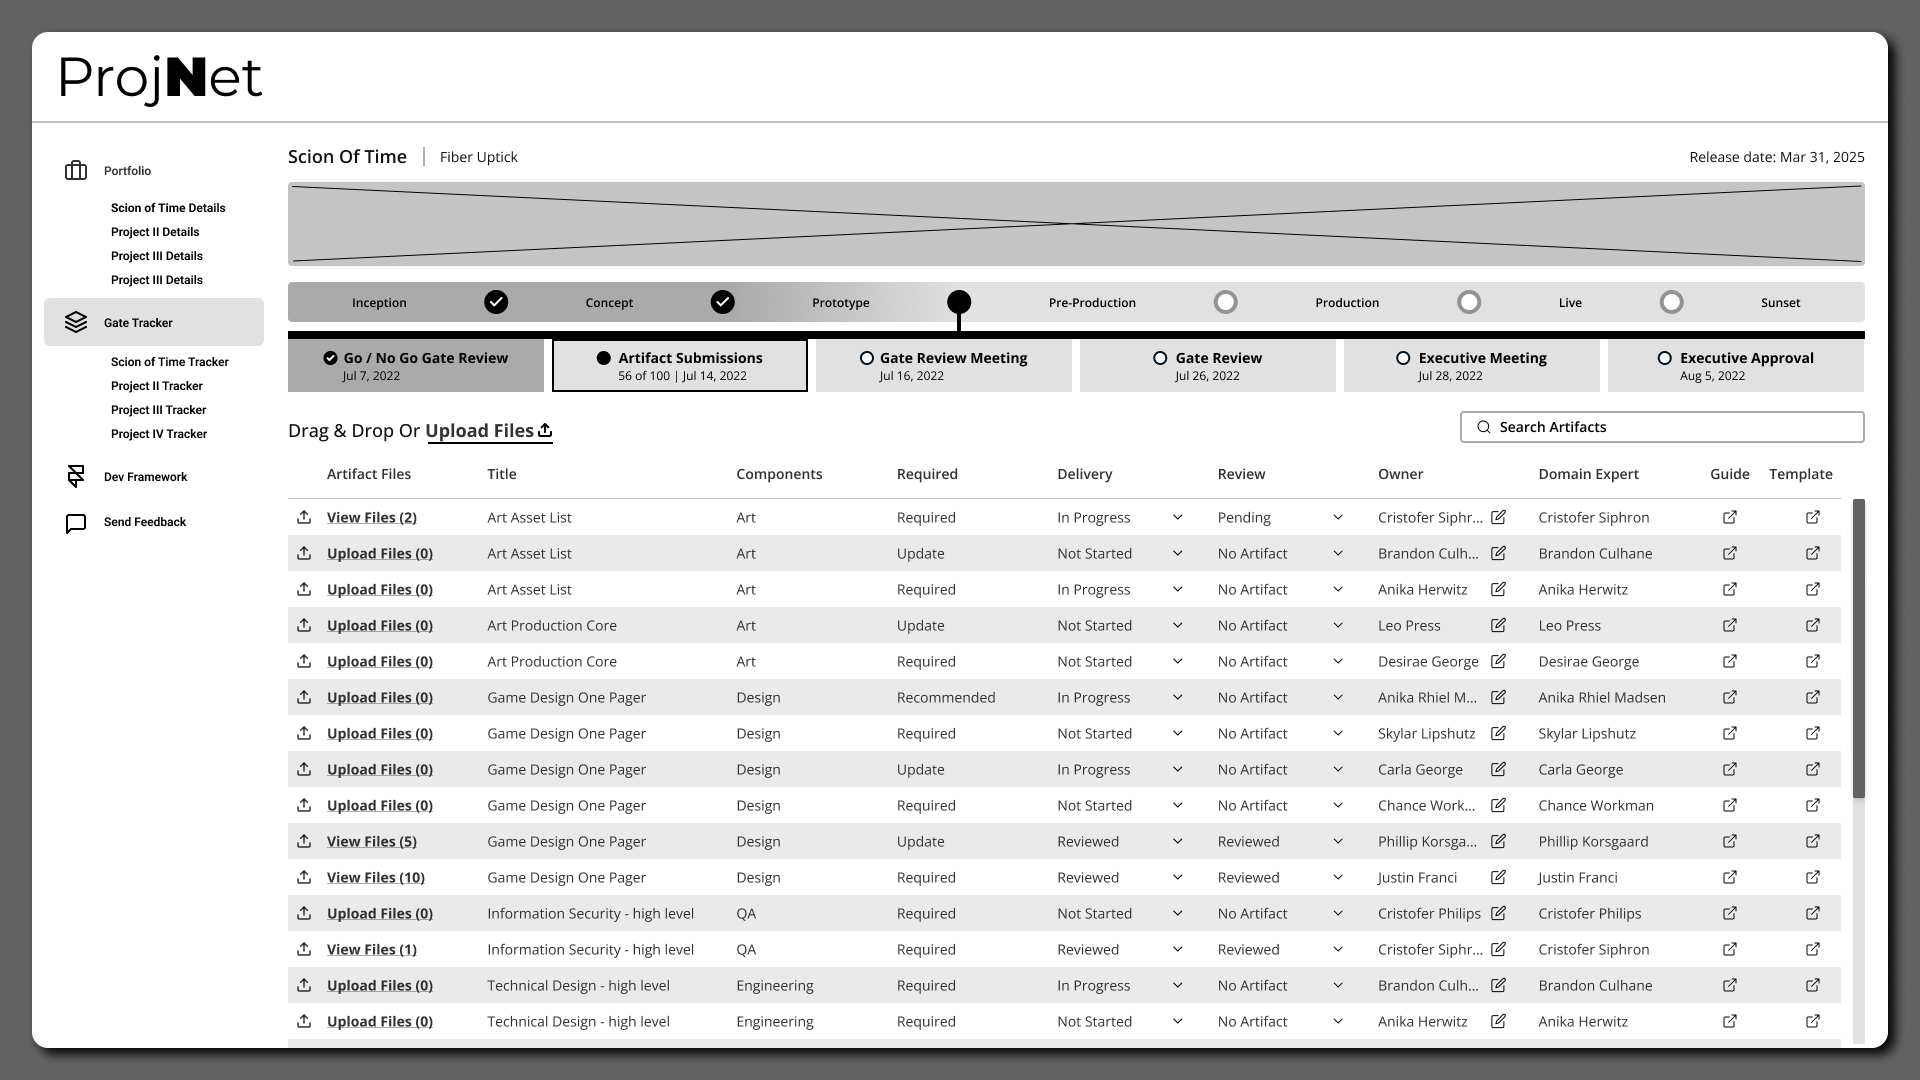The width and height of the screenshot is (1920, 1080).
Task: Click the Gate Tracker layers icon
Action: pyautogui.click(x=76, y=322)
